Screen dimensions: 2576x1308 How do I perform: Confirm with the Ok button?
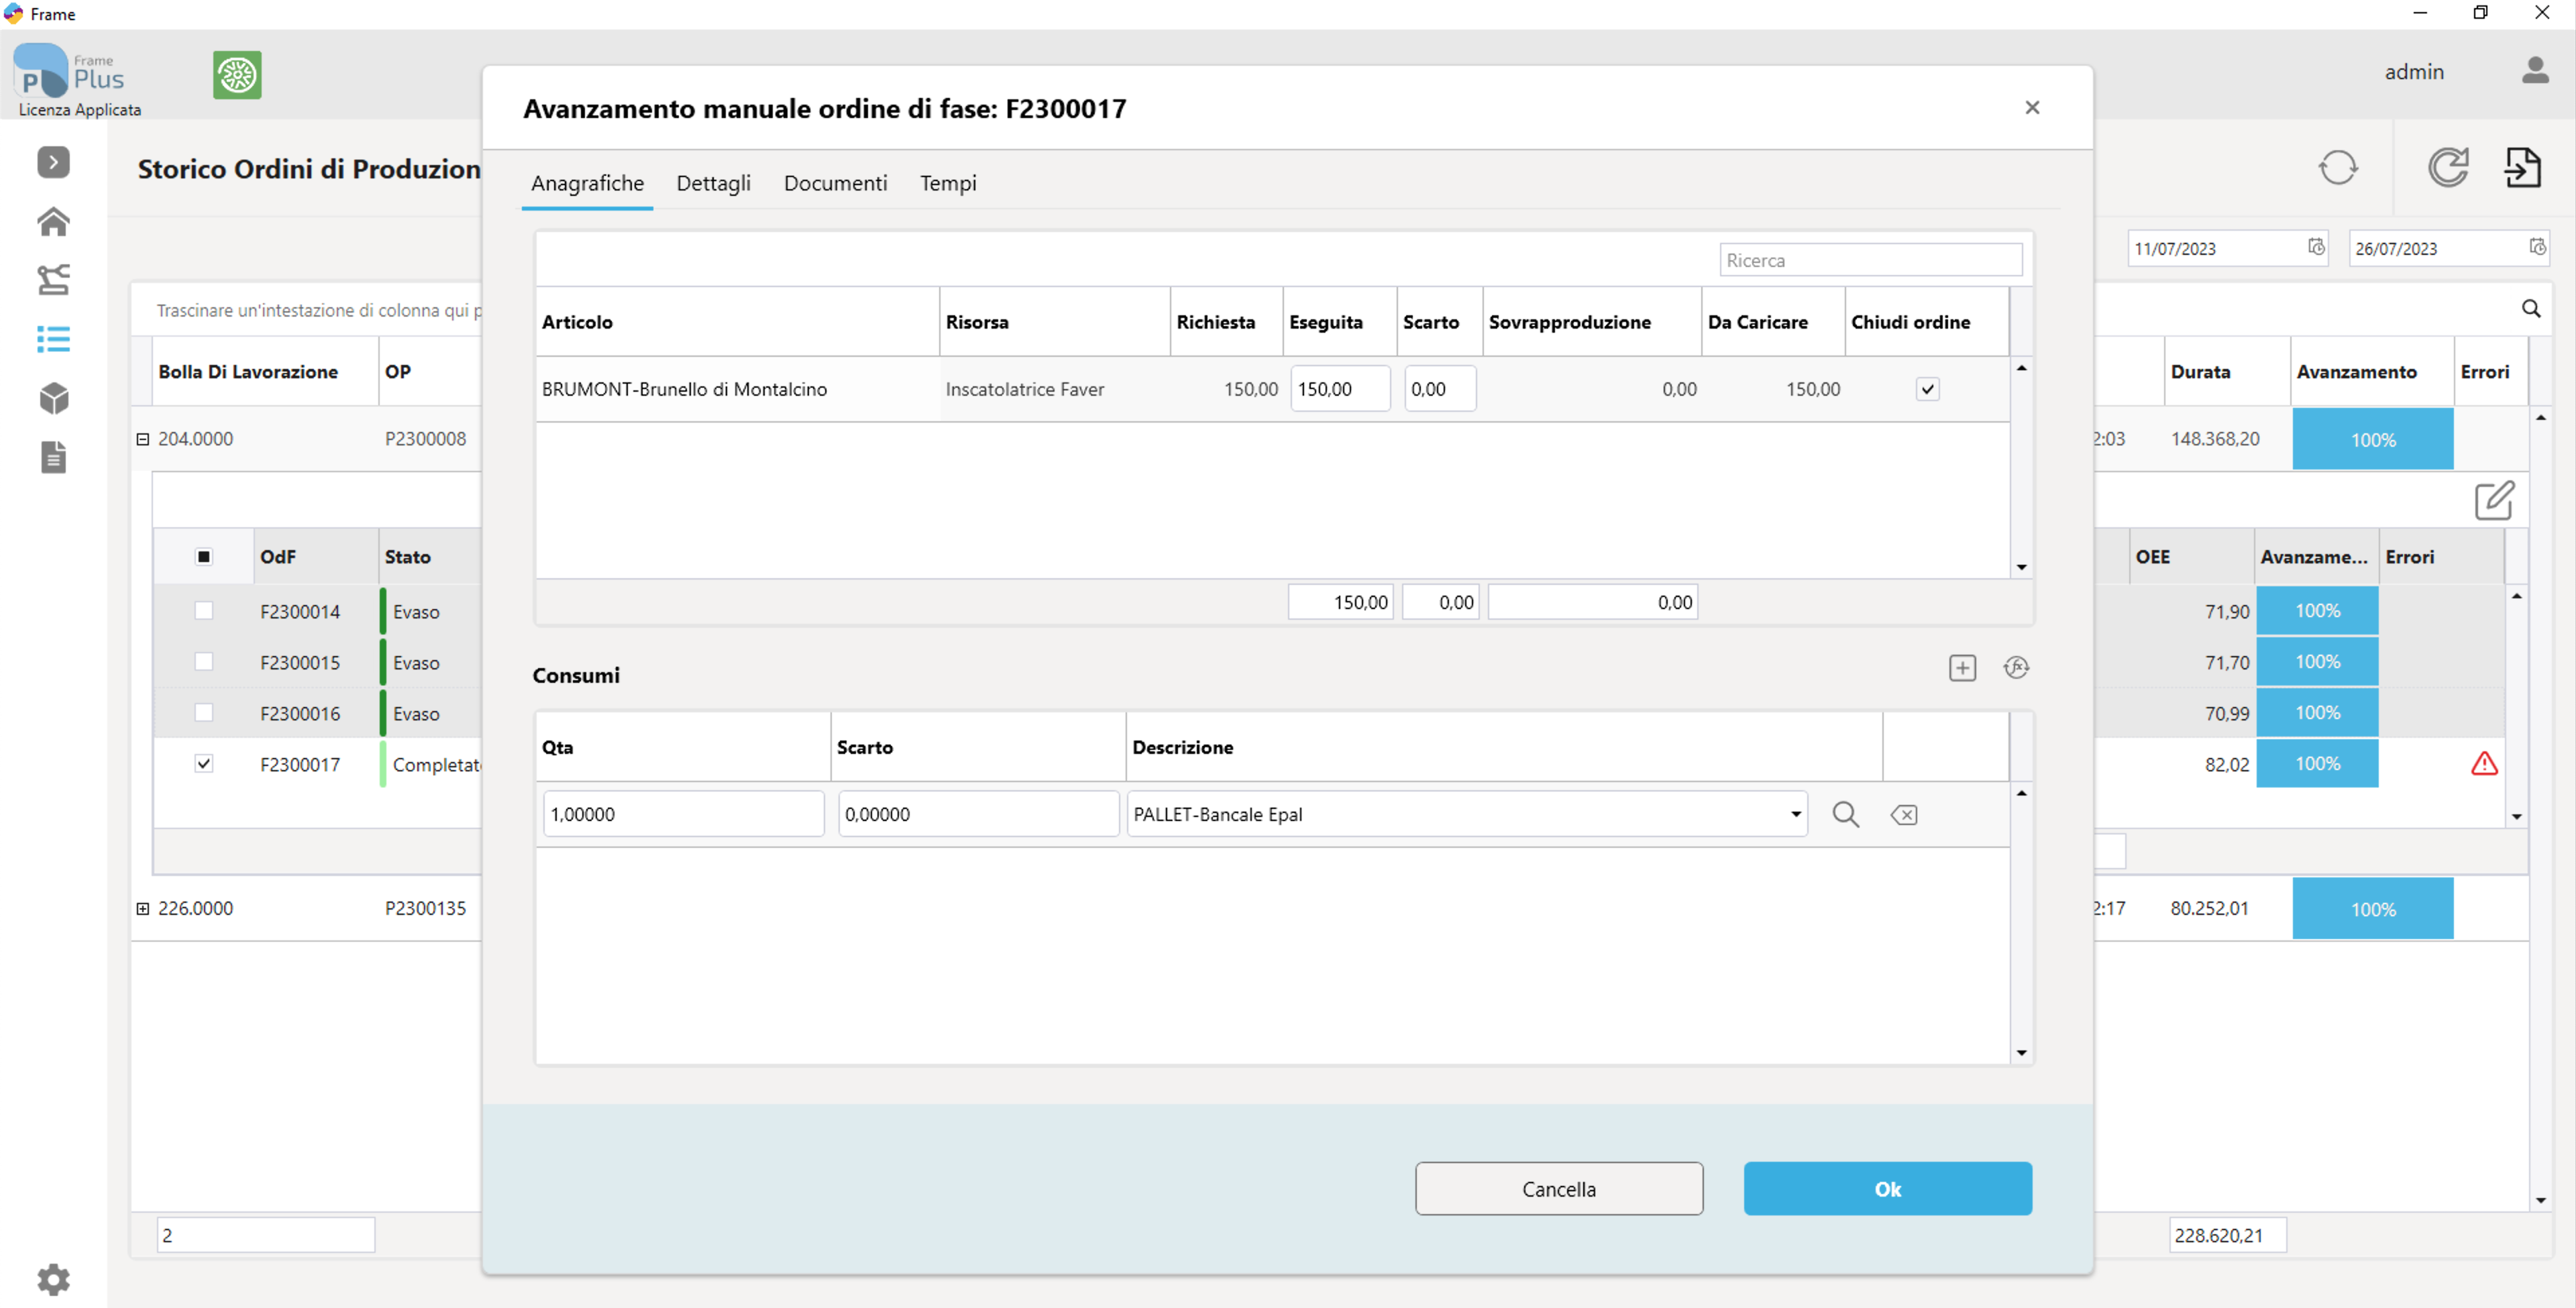(1887, 1188)
